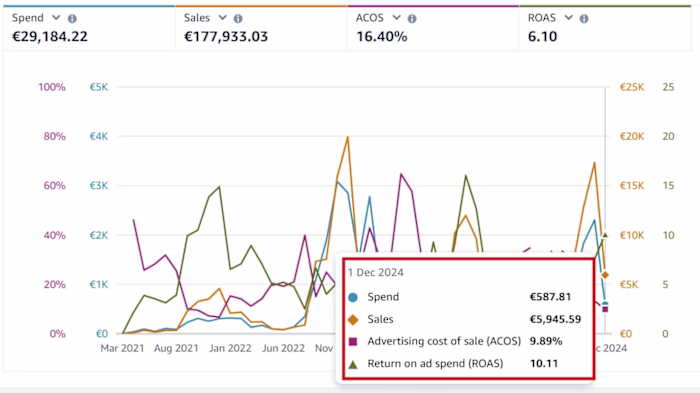Image resolution: width=700 pixels, height=393 pixels.
Task: Click the tooltip Sales value €5,945.59
Action: tap(555, 319)
